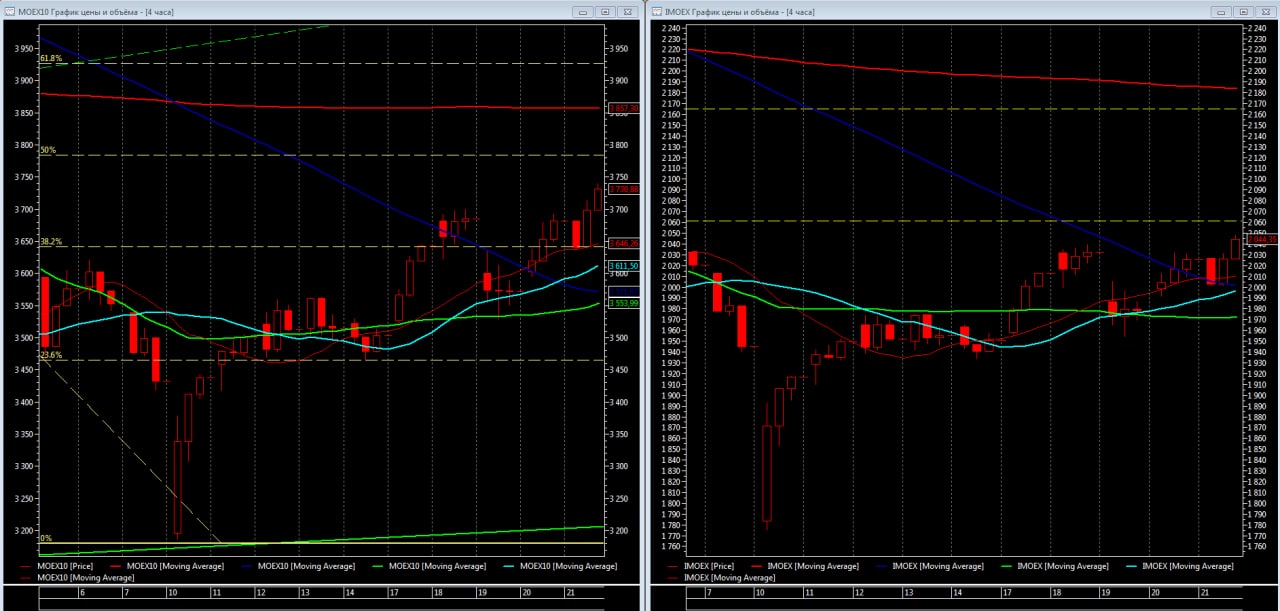The image size is (1280, 611).
Task: Click the IMOEX chart window title icon
Action: coord(657,12)
